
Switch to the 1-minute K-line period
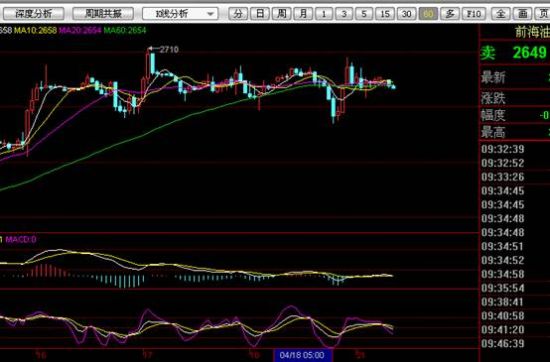[x=324, y=14]
